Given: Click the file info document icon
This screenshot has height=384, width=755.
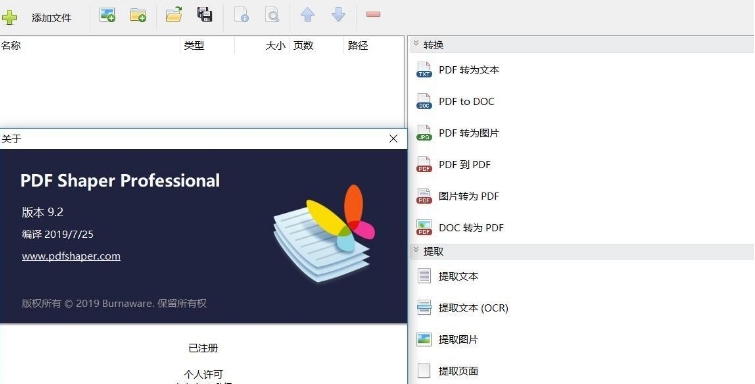Looking at the screenshot, I should [241, 14].
